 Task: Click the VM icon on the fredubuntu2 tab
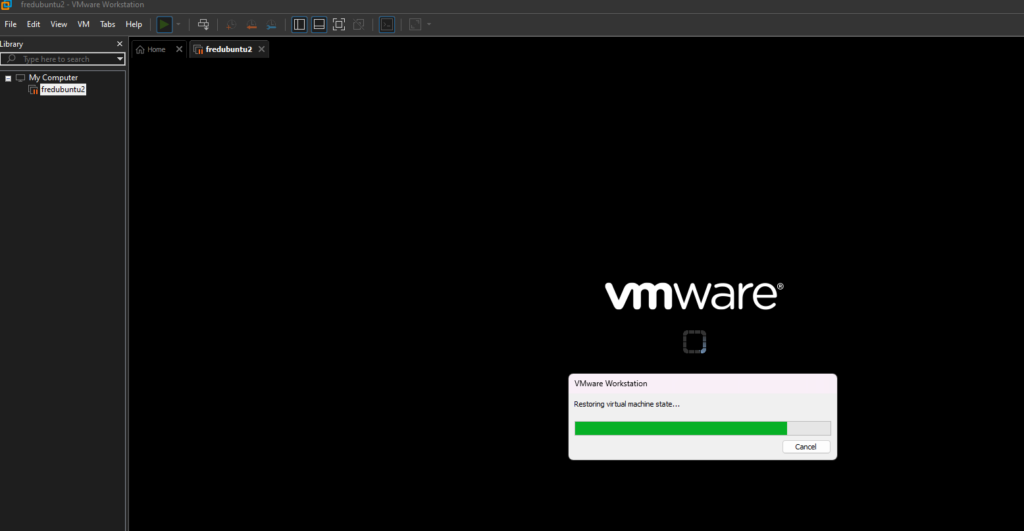point(198,50)
